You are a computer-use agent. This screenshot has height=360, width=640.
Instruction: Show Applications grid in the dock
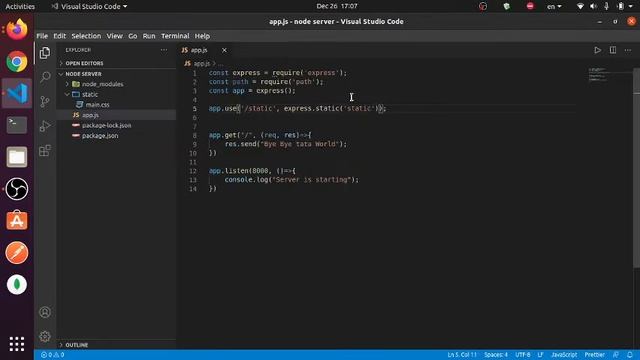point(17,344)
